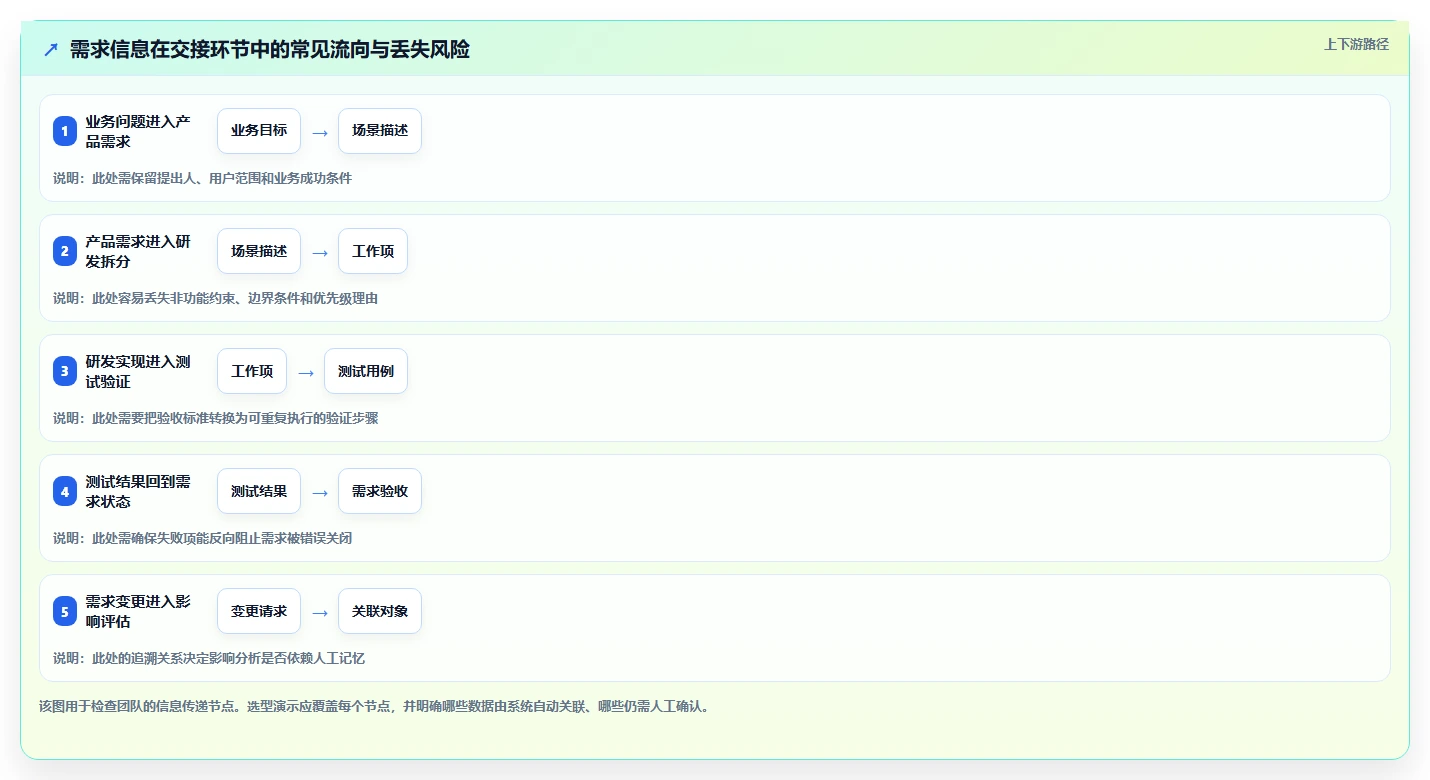Click the note about 提出人、用户范围和业务成功条件
Viewport: 1430px width, 780px height.
coord(203,178)
